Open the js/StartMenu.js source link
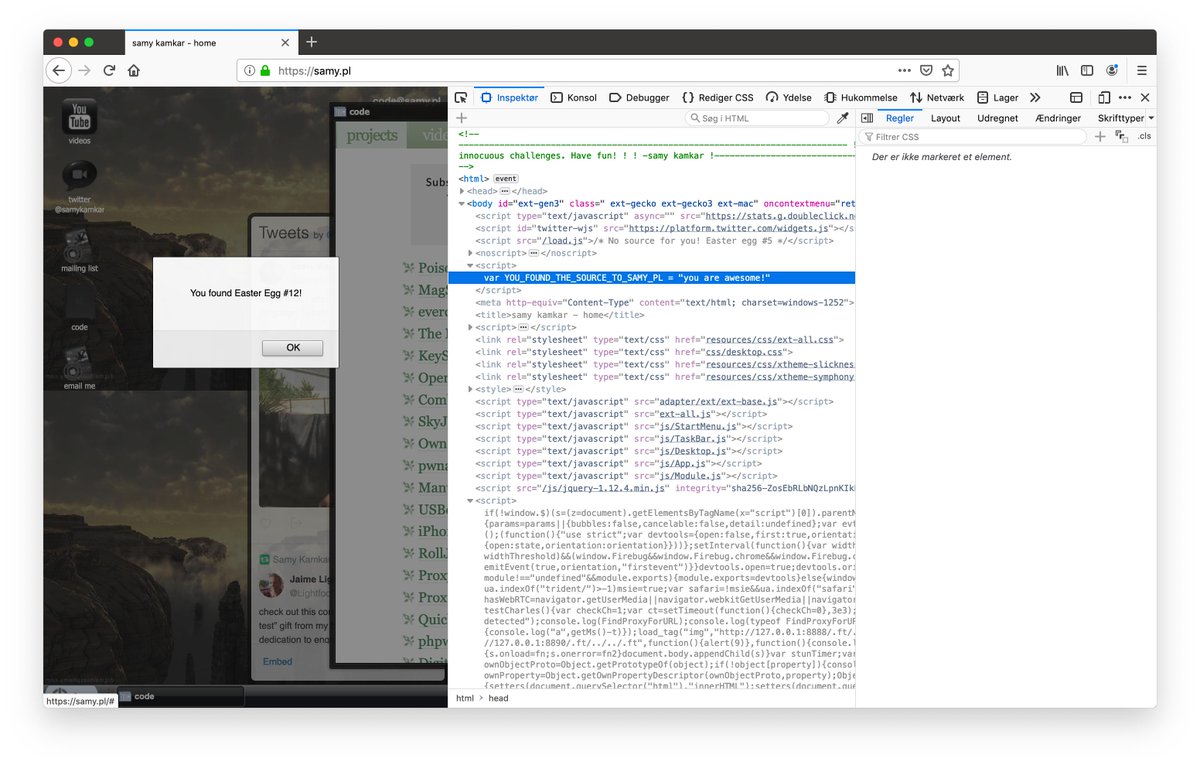Viewport: 1200px width, 765px height. 696,426
